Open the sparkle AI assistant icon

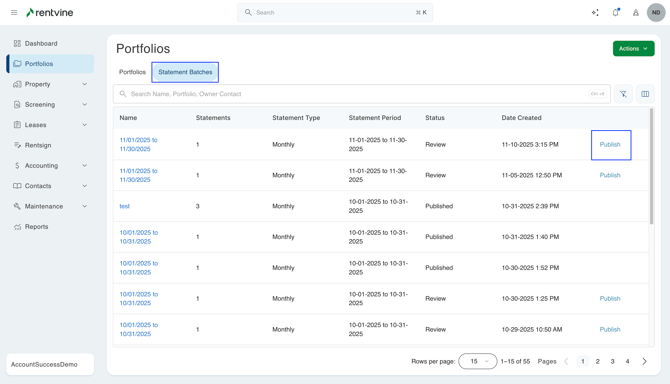pos(595,12)
